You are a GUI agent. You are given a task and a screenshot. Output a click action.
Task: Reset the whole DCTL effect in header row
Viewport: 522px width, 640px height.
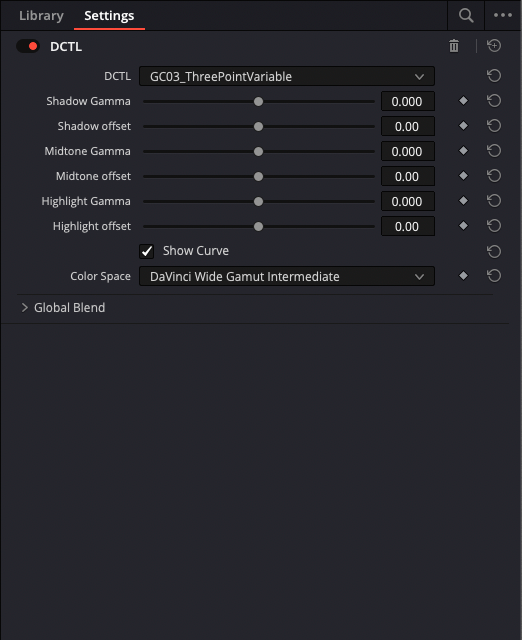(x=494, y=46)
